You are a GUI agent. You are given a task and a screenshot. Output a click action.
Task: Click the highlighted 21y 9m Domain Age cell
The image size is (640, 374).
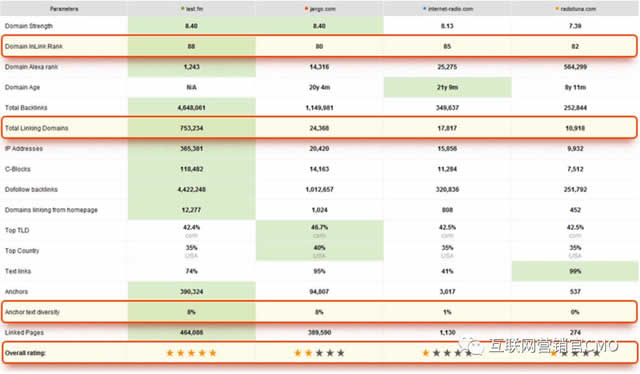pos(447,87)
